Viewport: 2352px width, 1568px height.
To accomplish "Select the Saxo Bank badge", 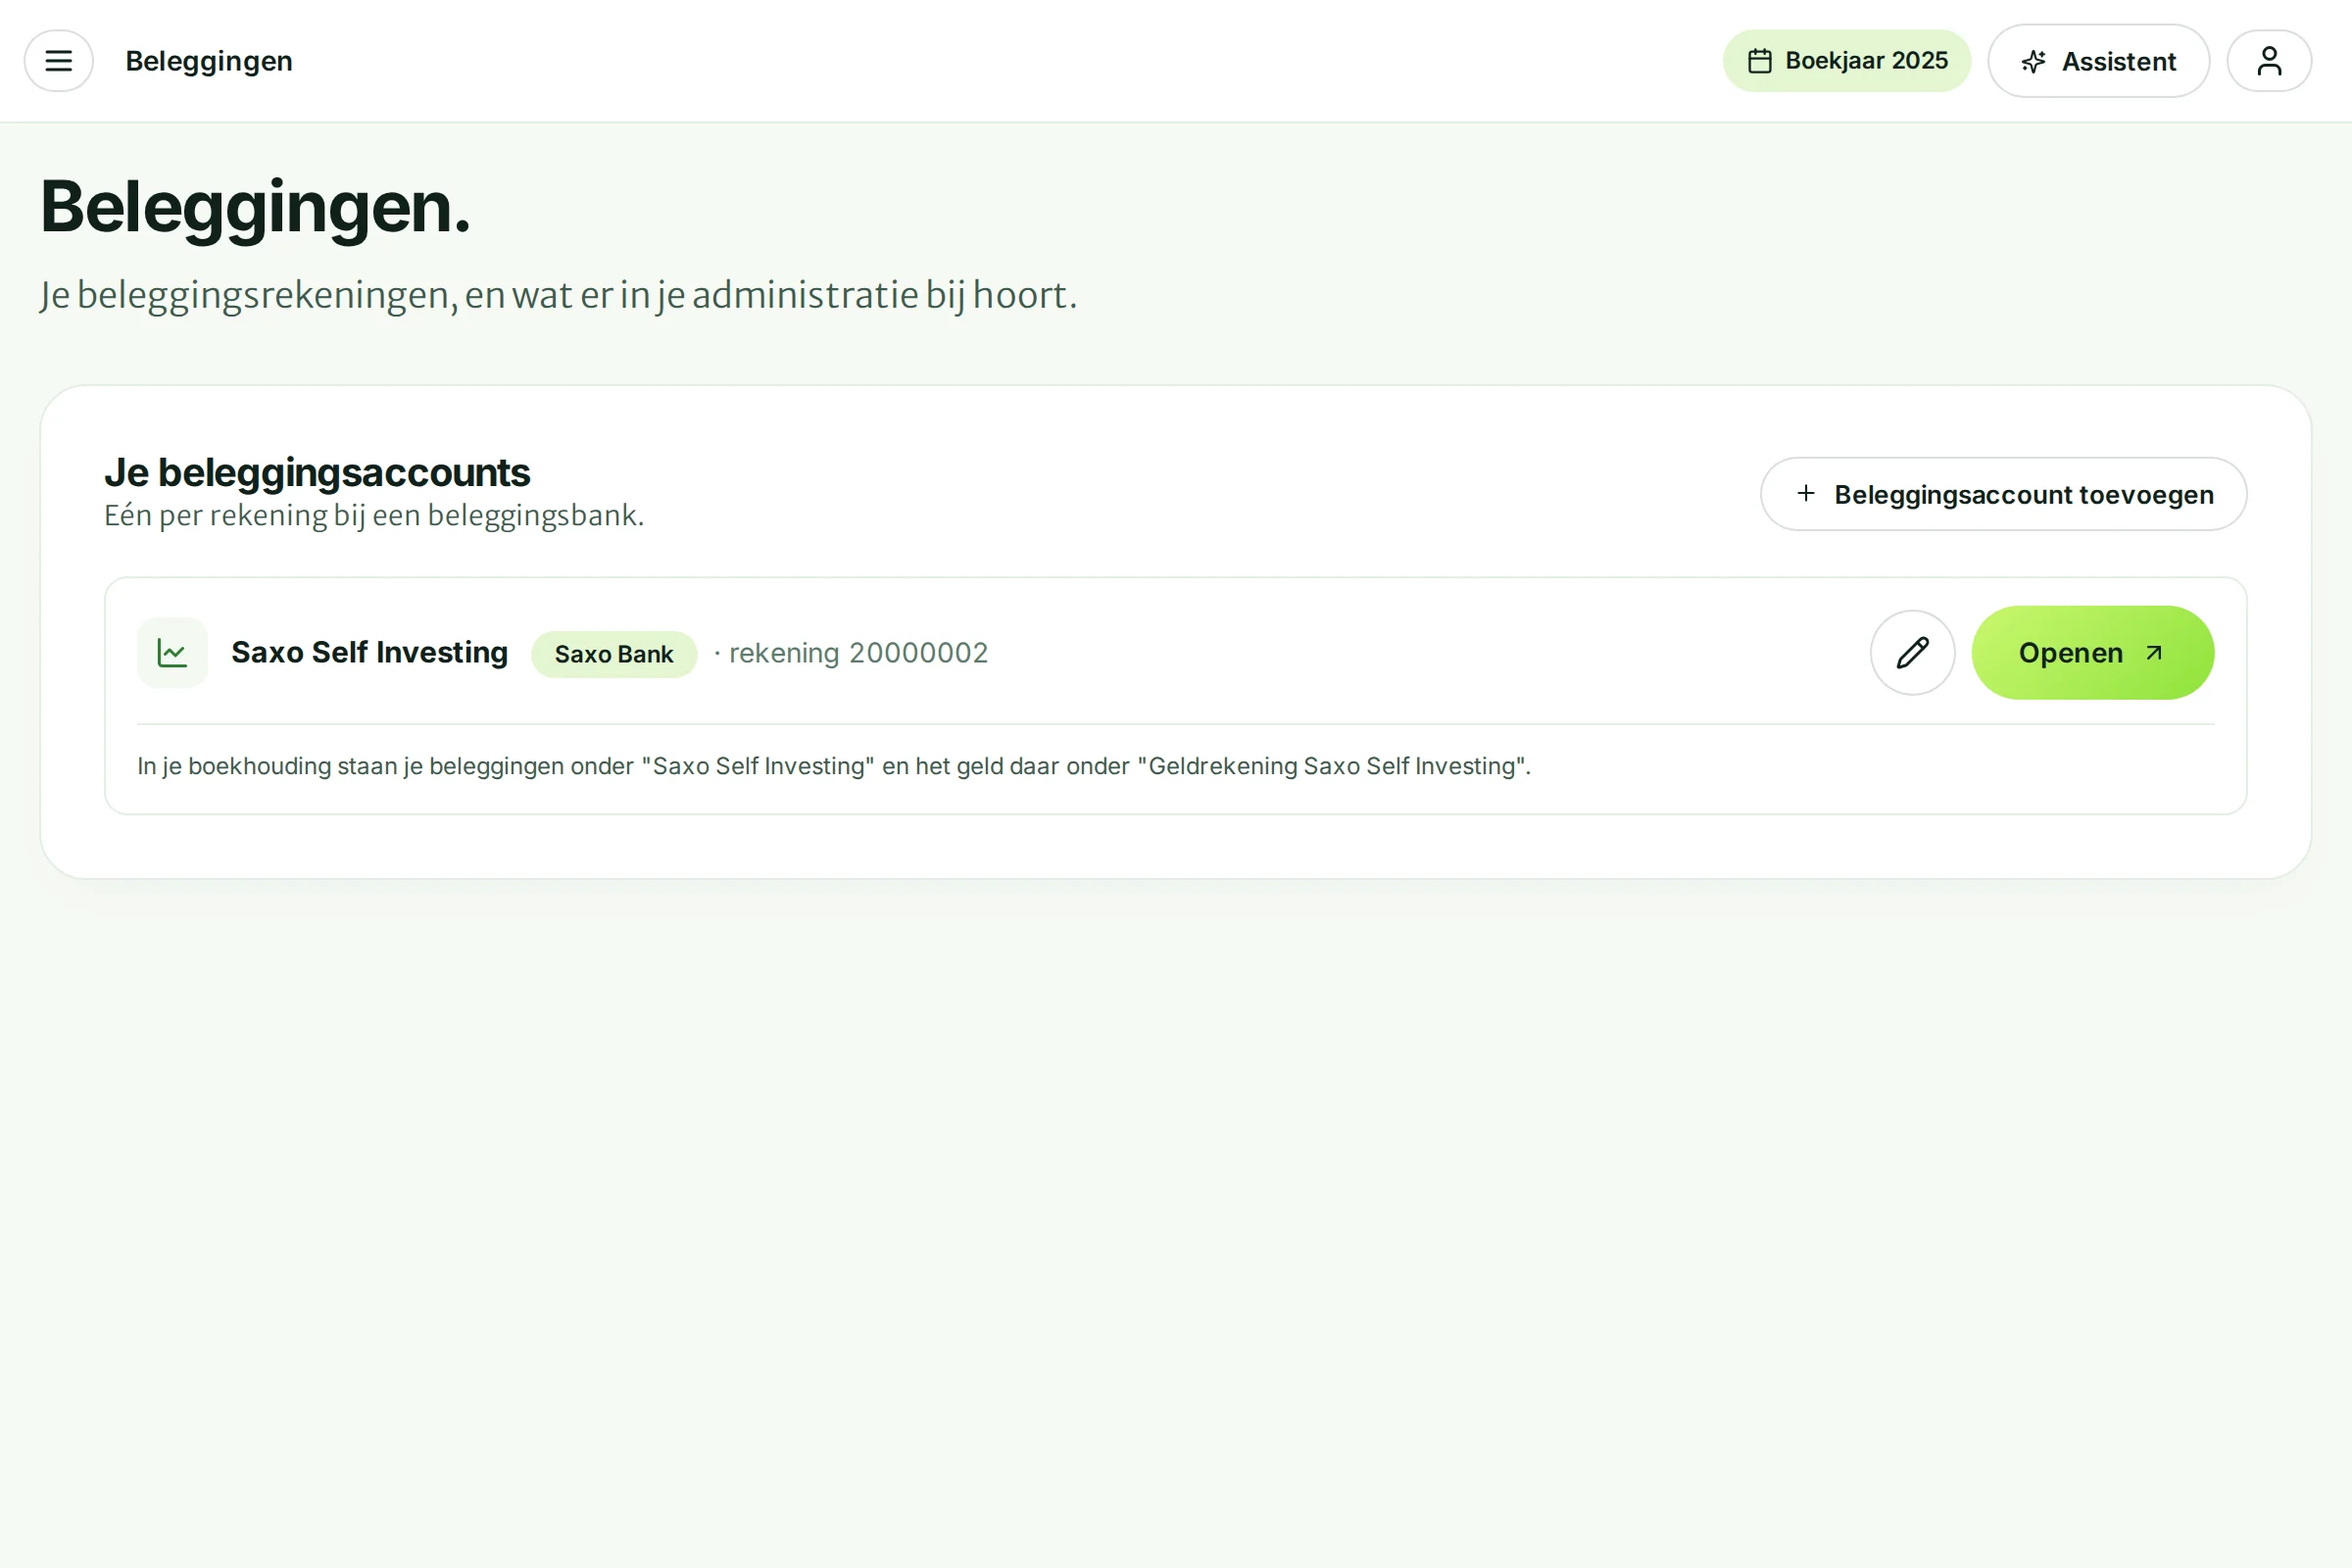I will pyautogui.click(x=614, y=654).
